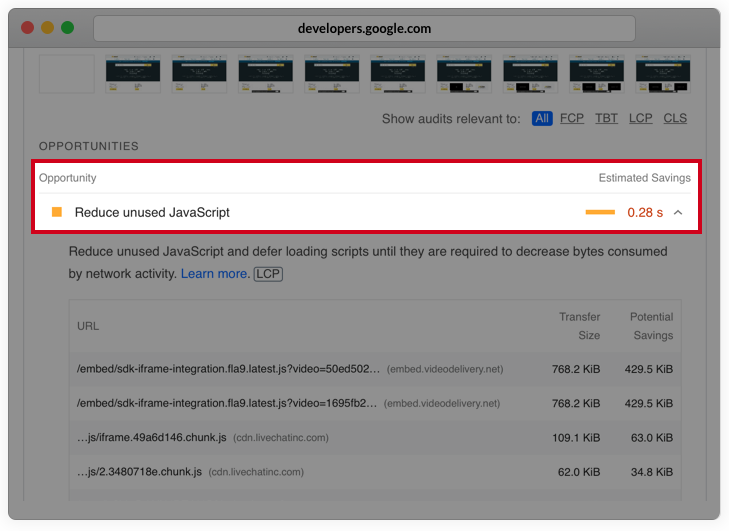Click the '0.28 s' savings value
The width and height of the screenshot is (729, 531).
click(645, 212)
